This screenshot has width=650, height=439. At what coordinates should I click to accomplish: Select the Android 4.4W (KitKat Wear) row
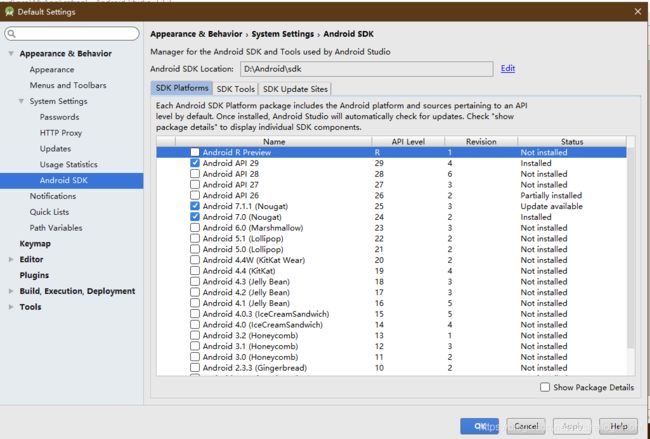pyautogui.click(x=391, y=260)
